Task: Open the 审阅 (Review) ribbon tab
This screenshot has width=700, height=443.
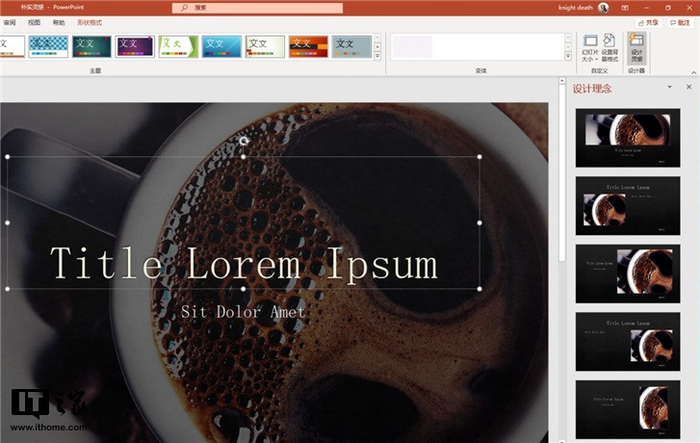Action: [x=9, y=22]
